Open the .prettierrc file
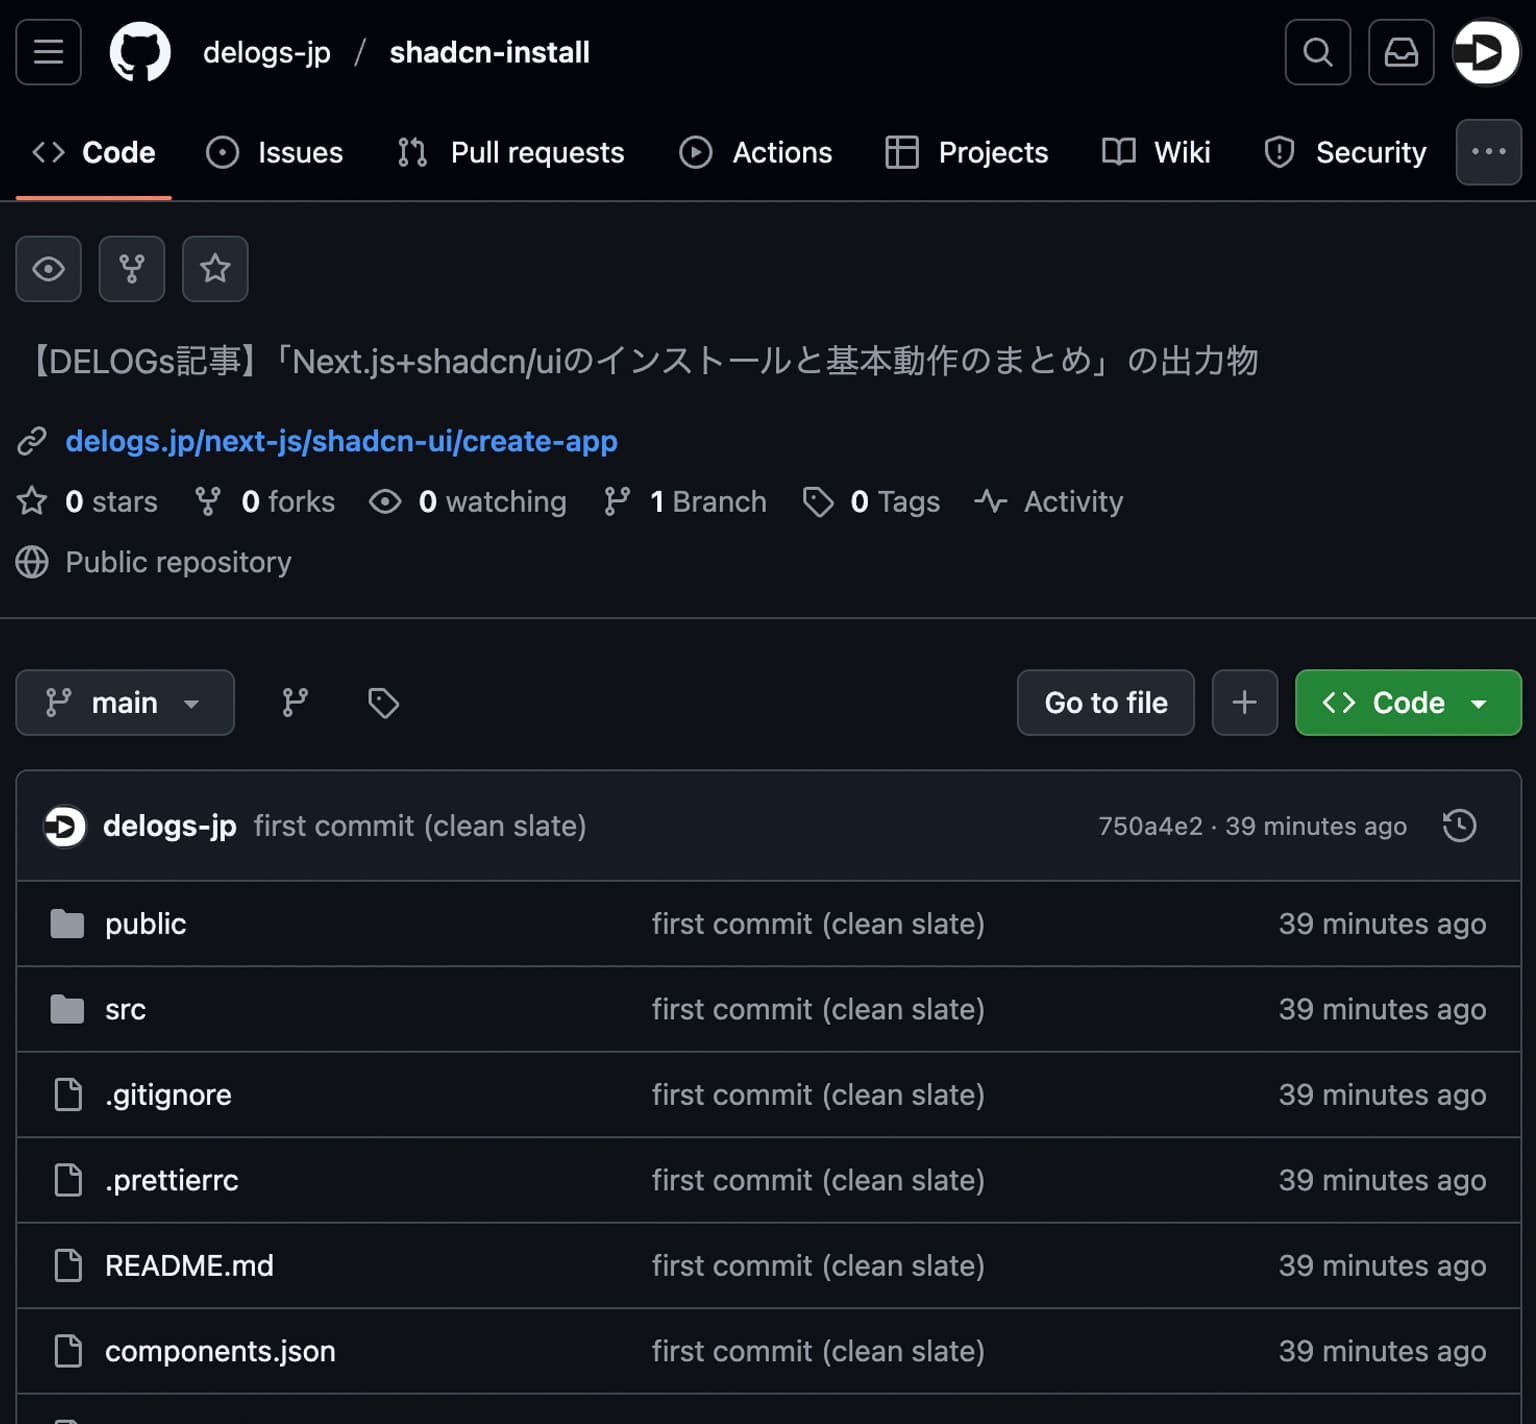 pos(172,1180)
